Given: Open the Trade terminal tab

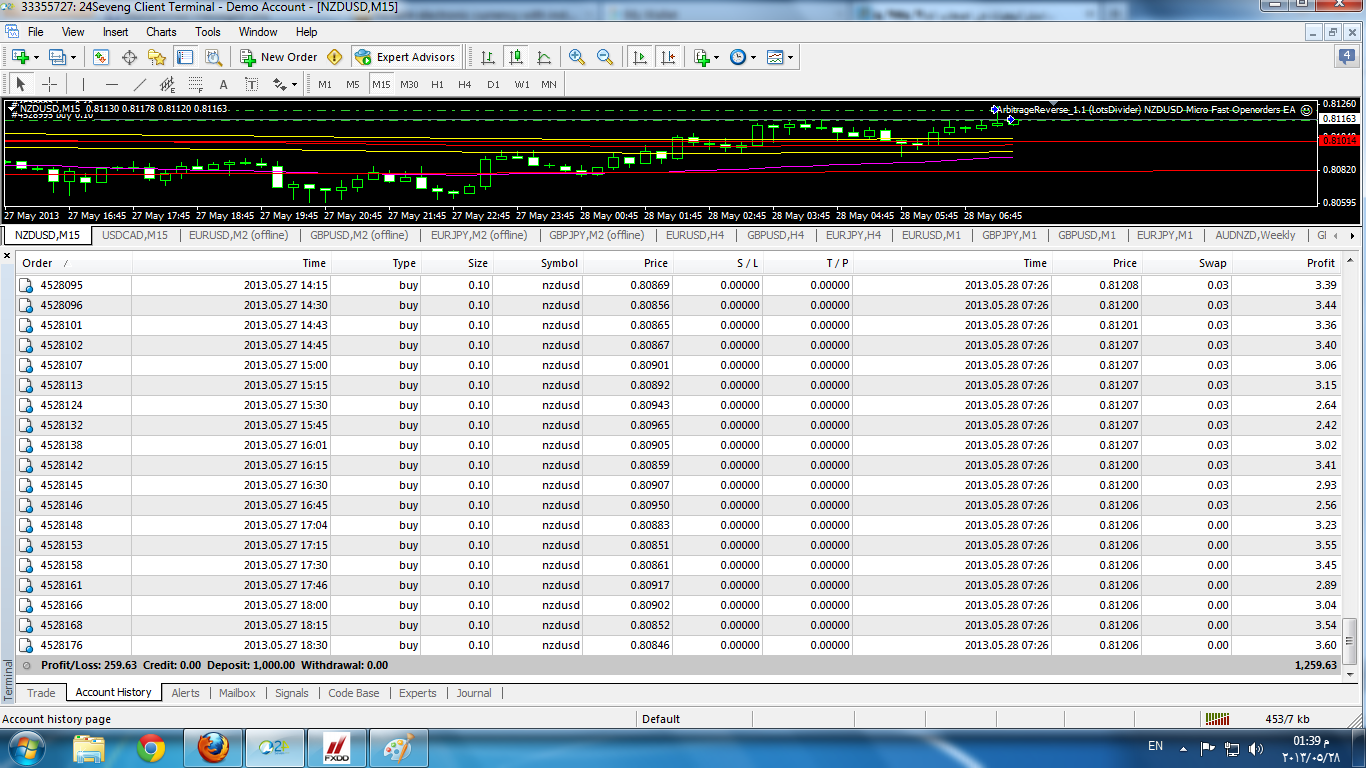Looking at the screenshot, I should [41, 693].
